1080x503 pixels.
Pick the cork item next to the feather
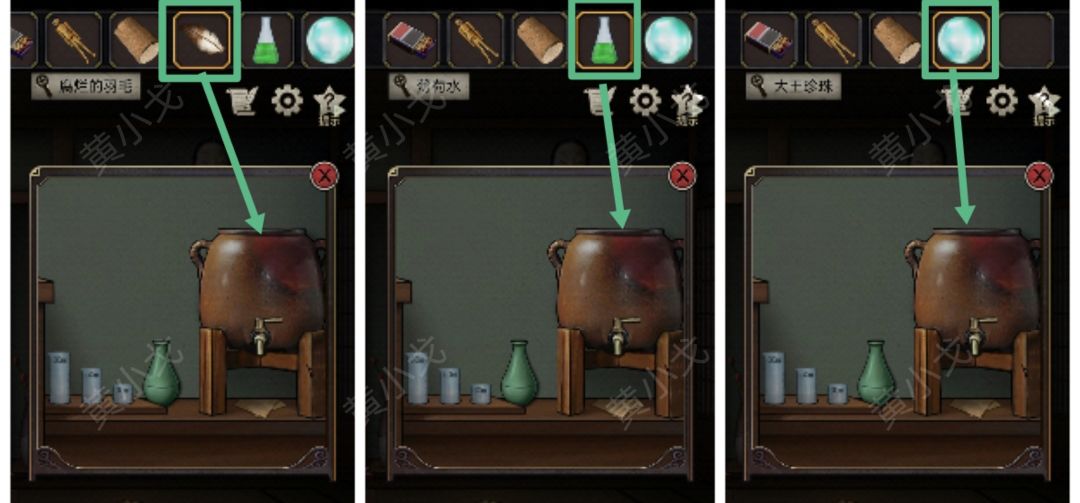(136, 40)
